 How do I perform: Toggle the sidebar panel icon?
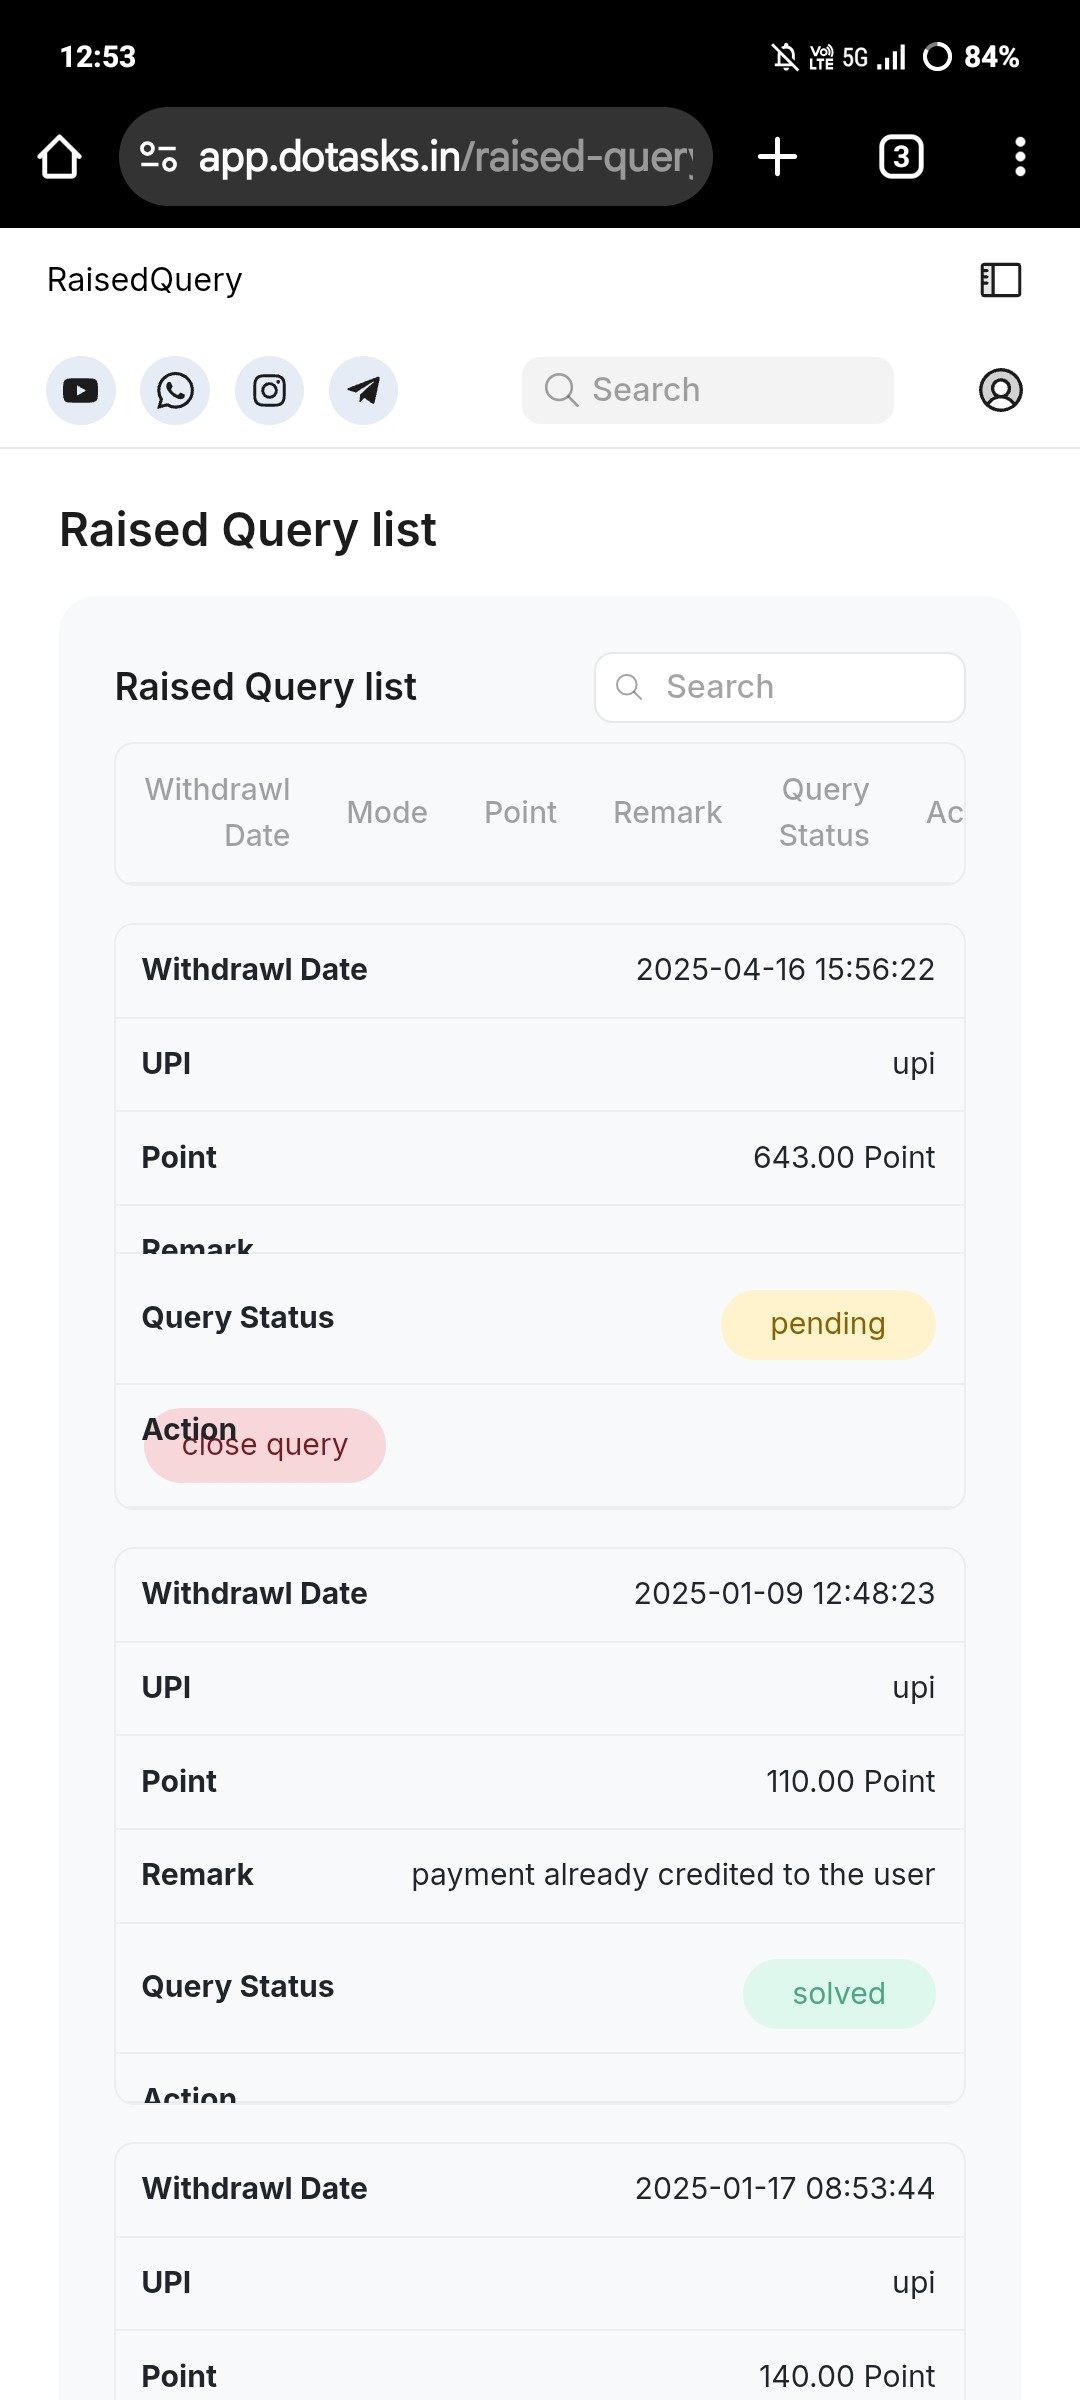1000,280
